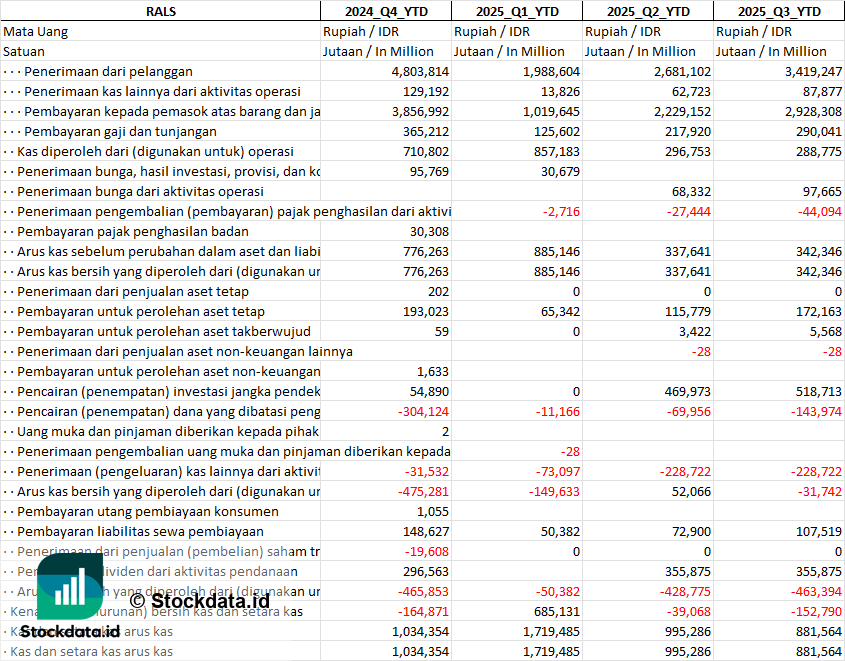Click value 148,627 cell
The height and width of the screenshot is (661, 845).
[x=386, y=531]
